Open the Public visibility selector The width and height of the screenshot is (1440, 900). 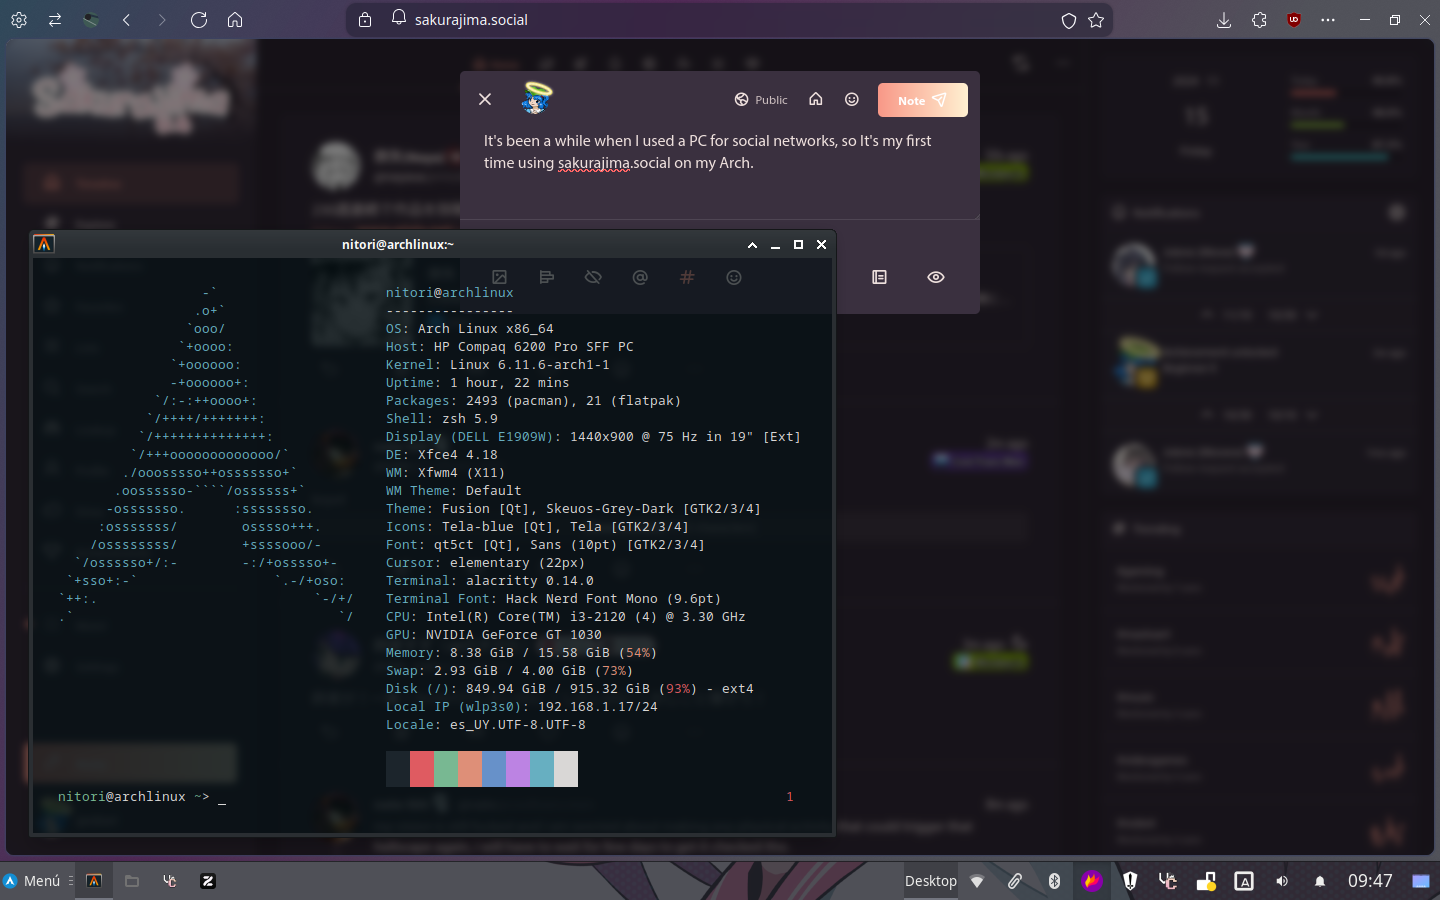[761, 100]
